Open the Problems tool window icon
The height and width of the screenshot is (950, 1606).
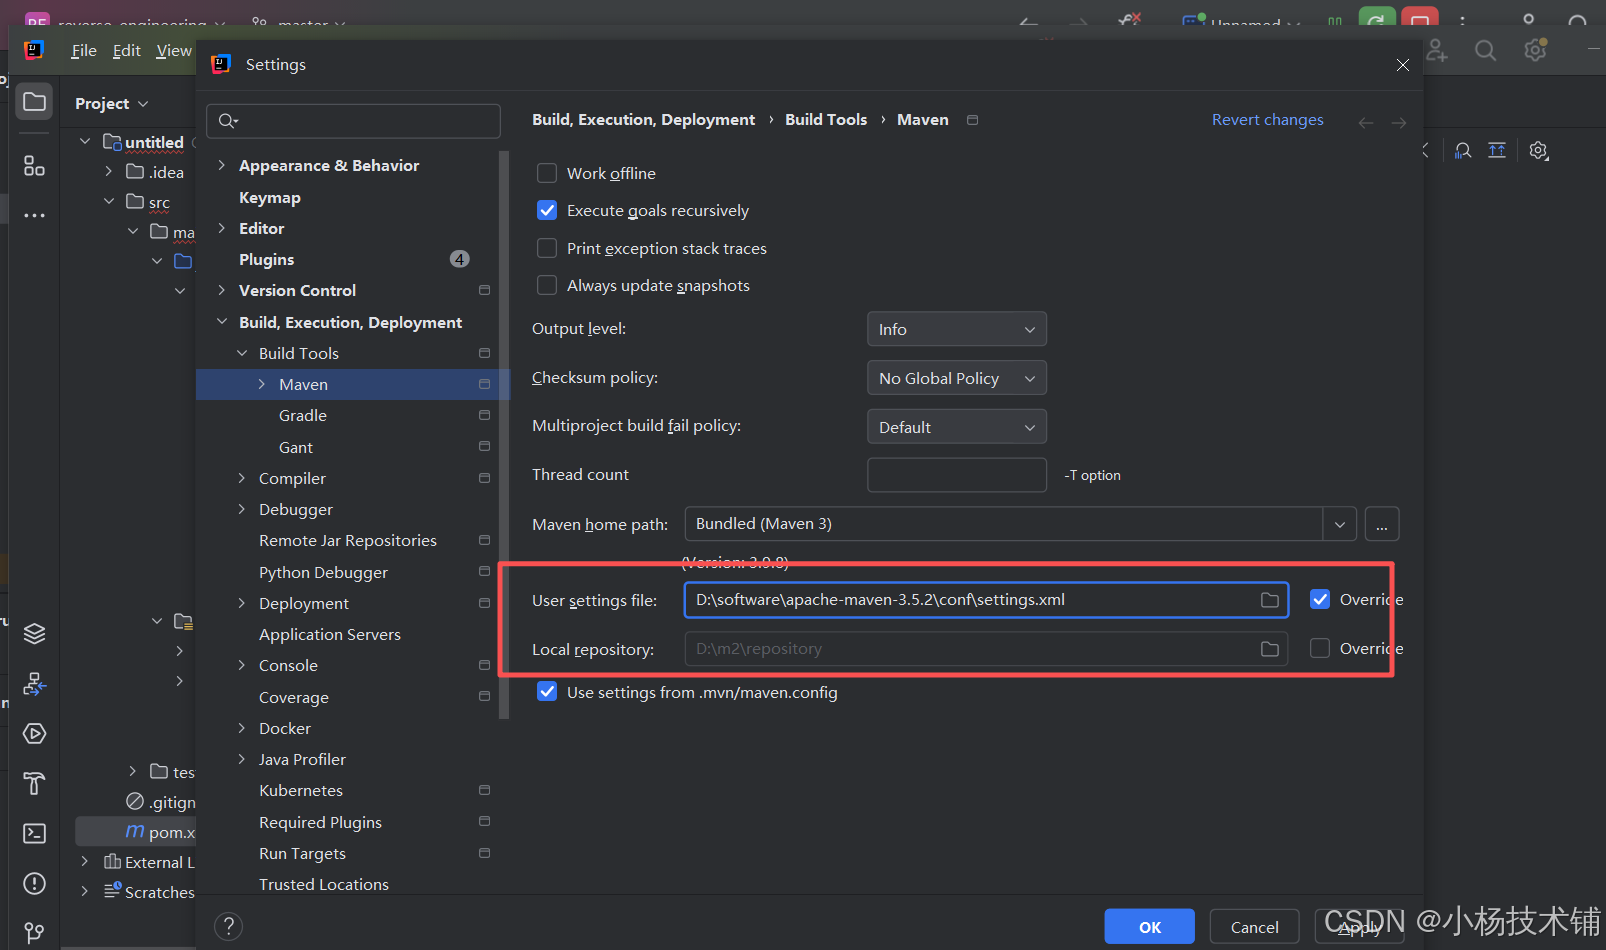tap(34, 883)
